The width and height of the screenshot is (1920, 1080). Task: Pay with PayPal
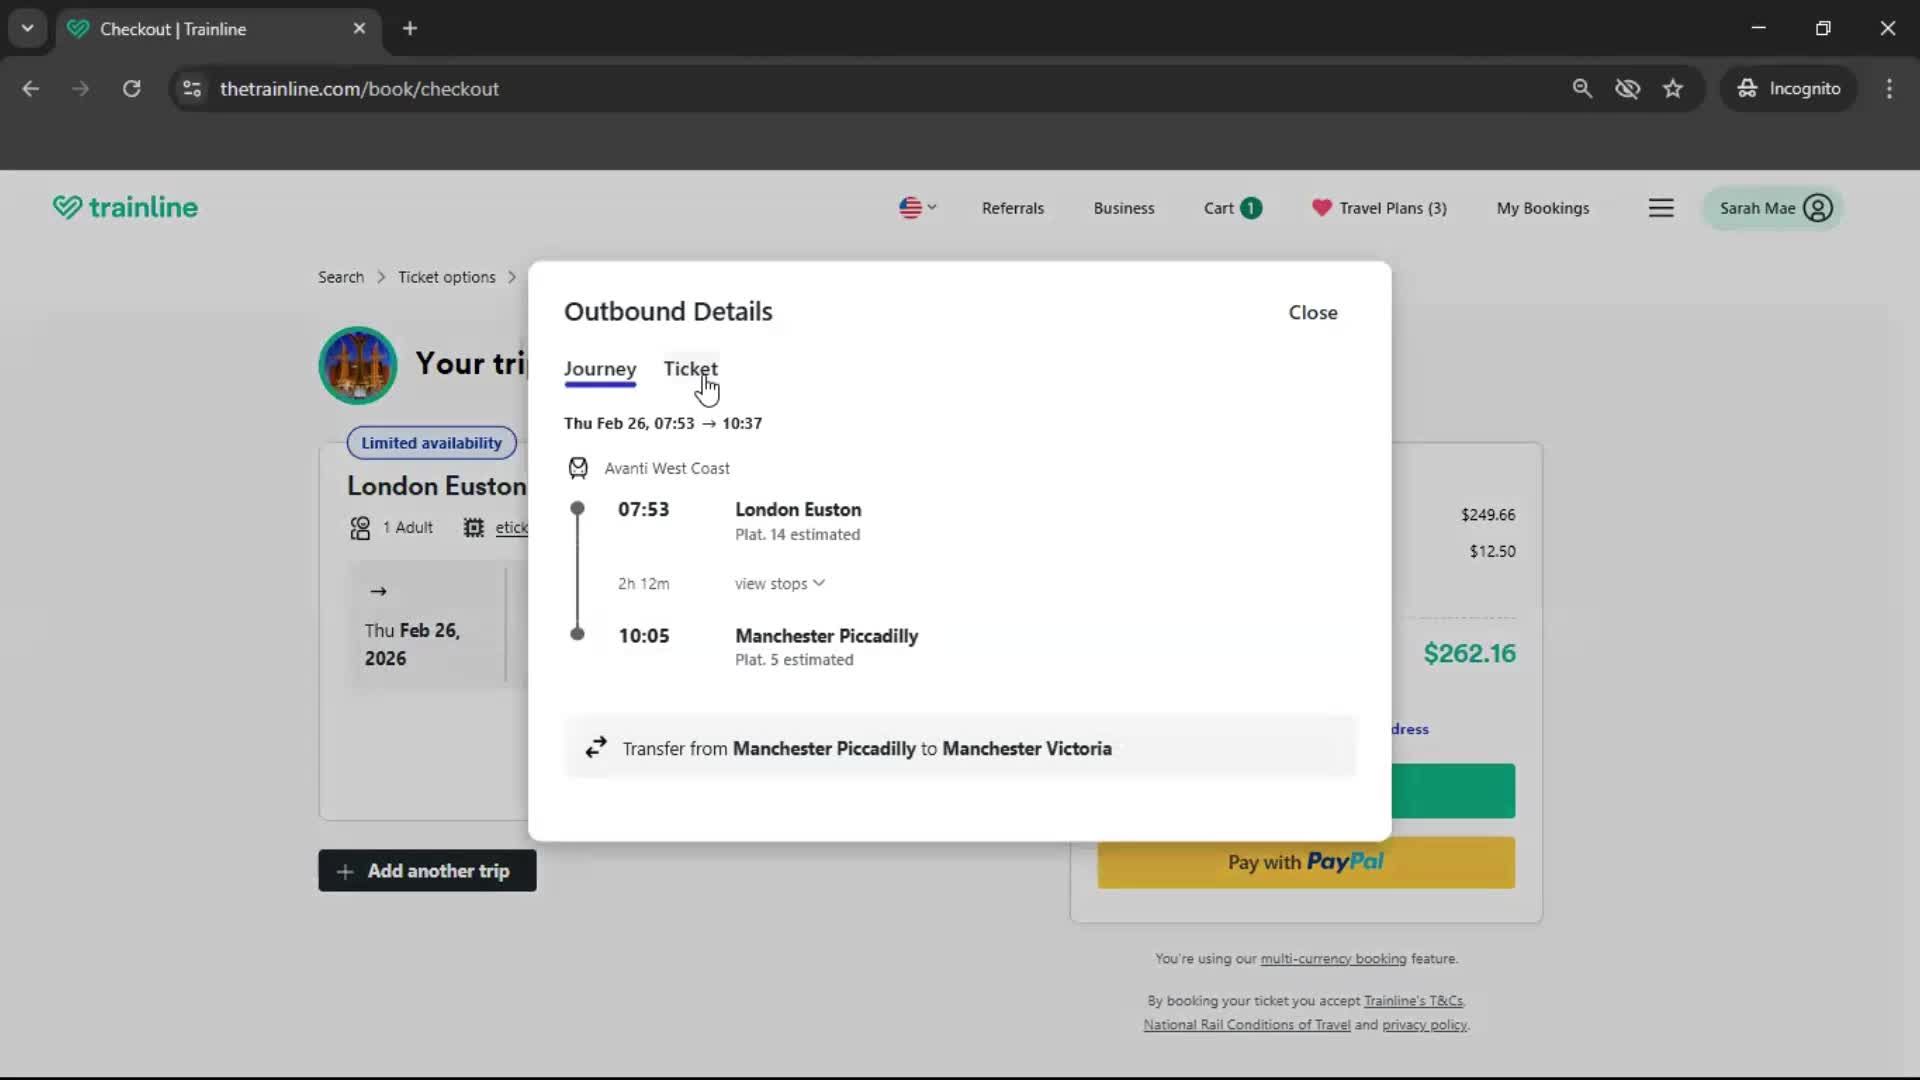[x=1305, y=861]
